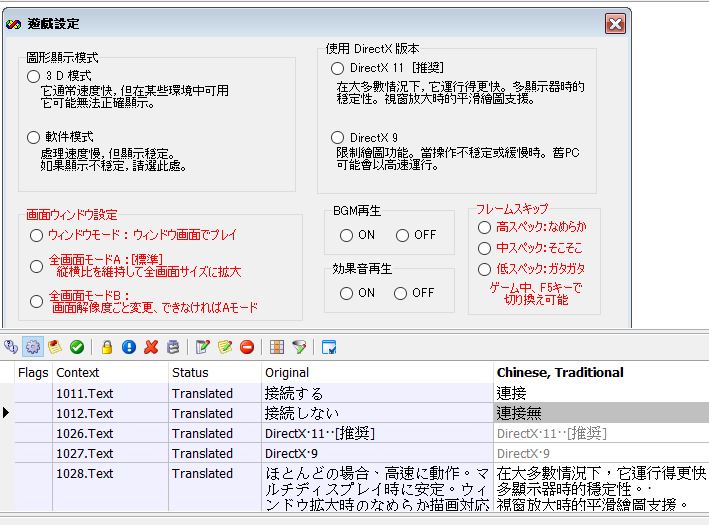Select 低スペック:ガタガタ frame skip option
This screenshot has width=709, height=525.
coord(484,269)
